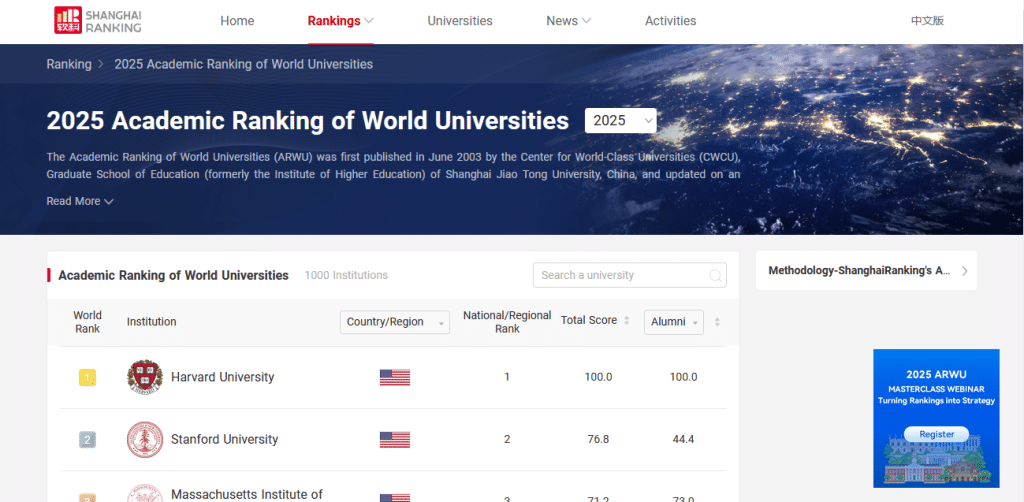
Task: Expand Read More description
Action: tap(80, 201)
